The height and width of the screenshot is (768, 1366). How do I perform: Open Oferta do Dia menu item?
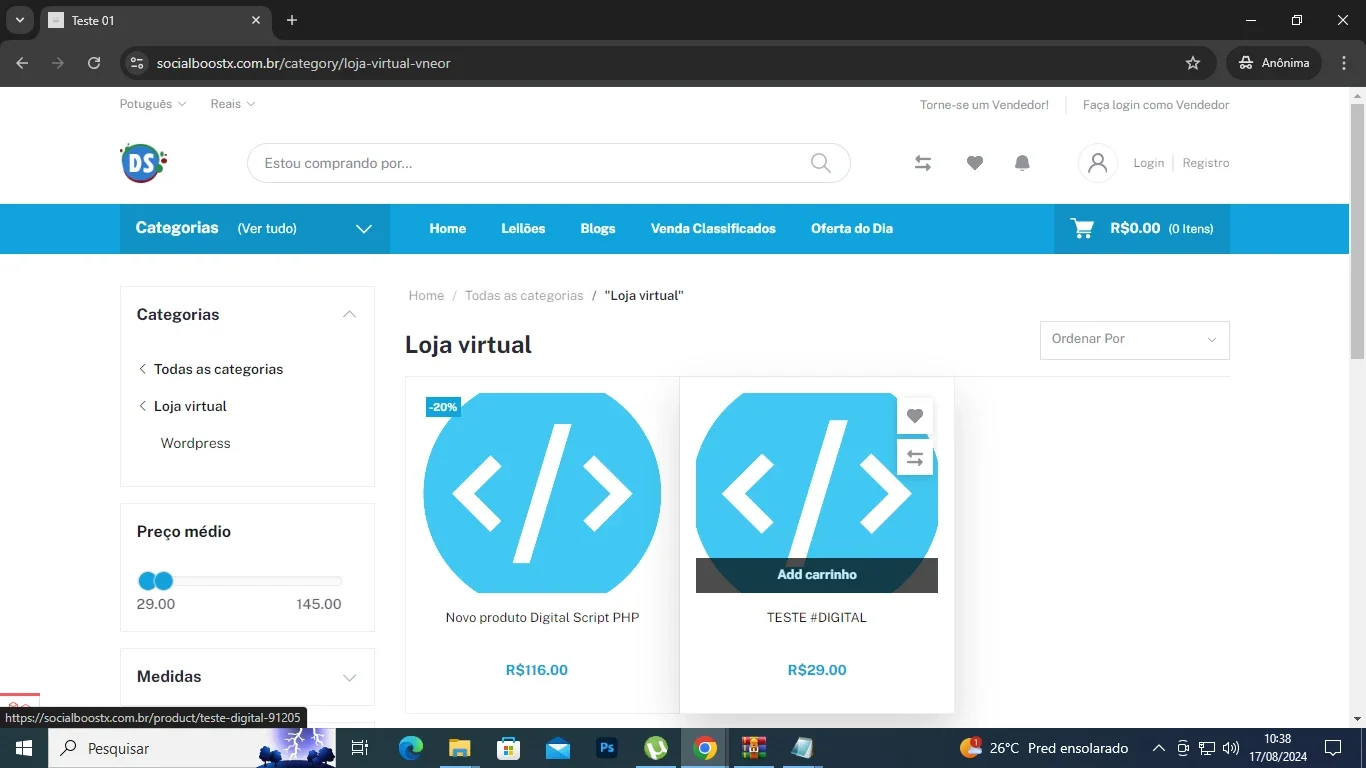click(x=852, y=228)
